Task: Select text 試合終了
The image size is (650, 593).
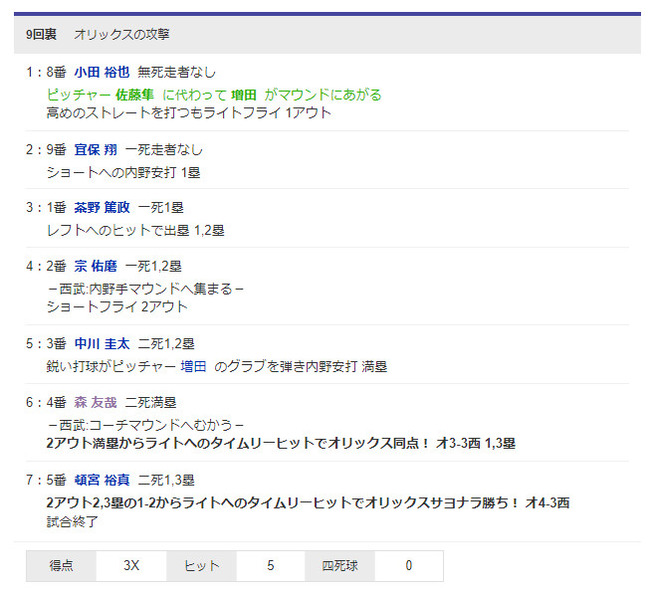Action: tap(72, 521)
